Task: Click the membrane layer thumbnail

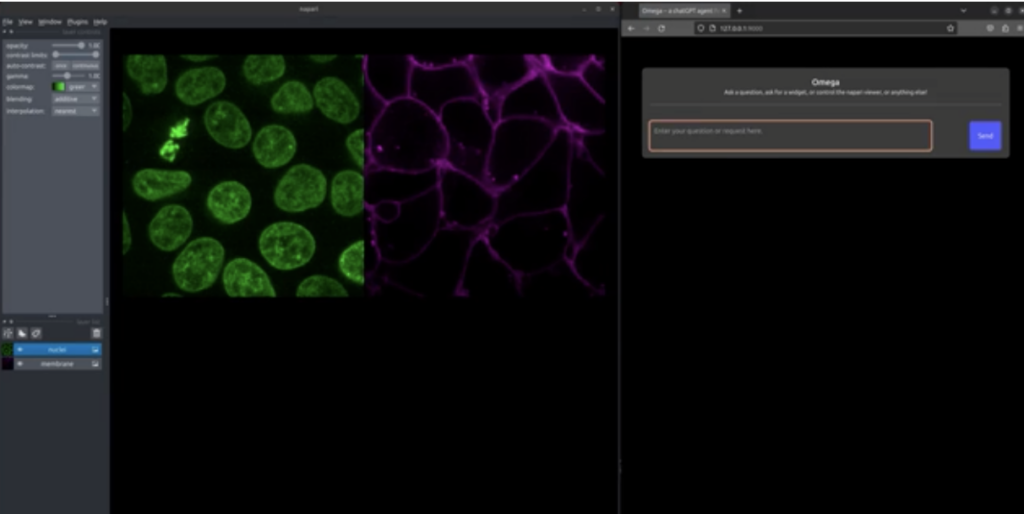Action: (7, 364)
